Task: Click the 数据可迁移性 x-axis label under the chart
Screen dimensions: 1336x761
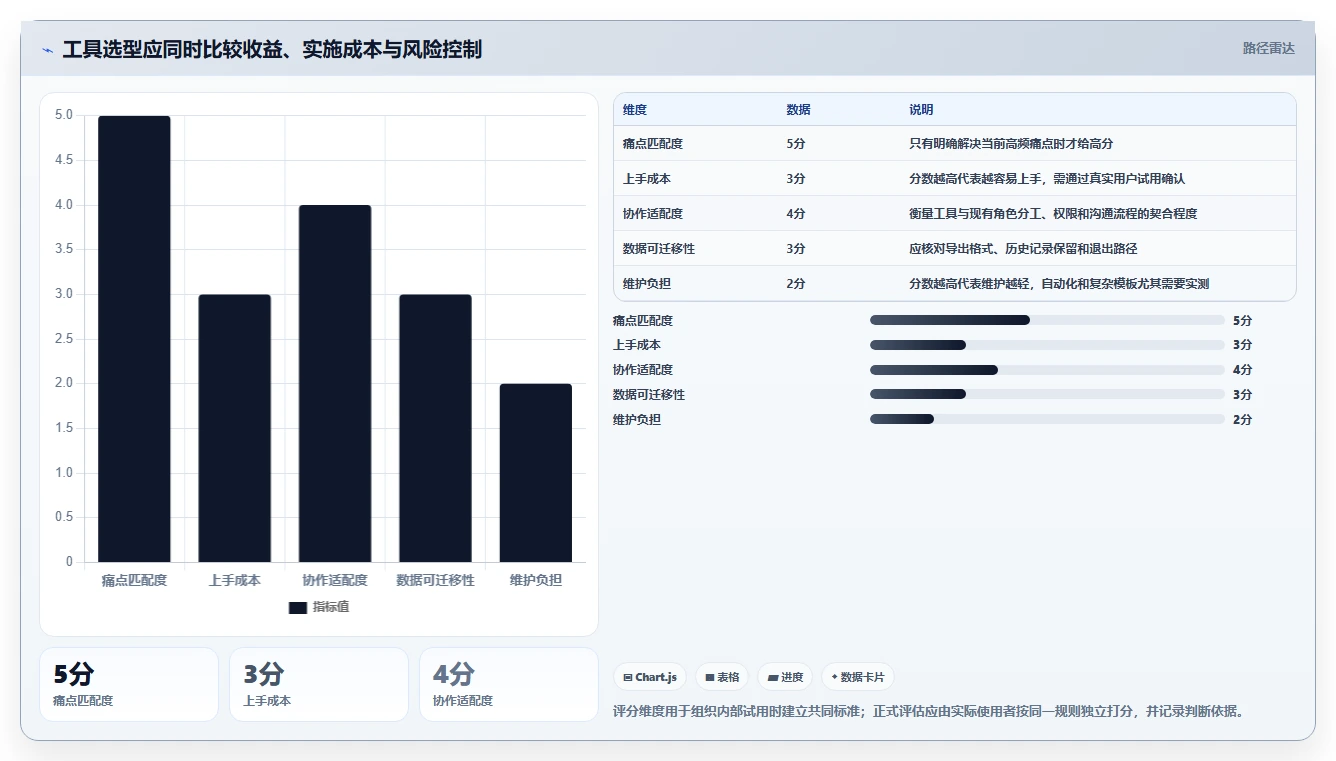Action: [435, 580]
